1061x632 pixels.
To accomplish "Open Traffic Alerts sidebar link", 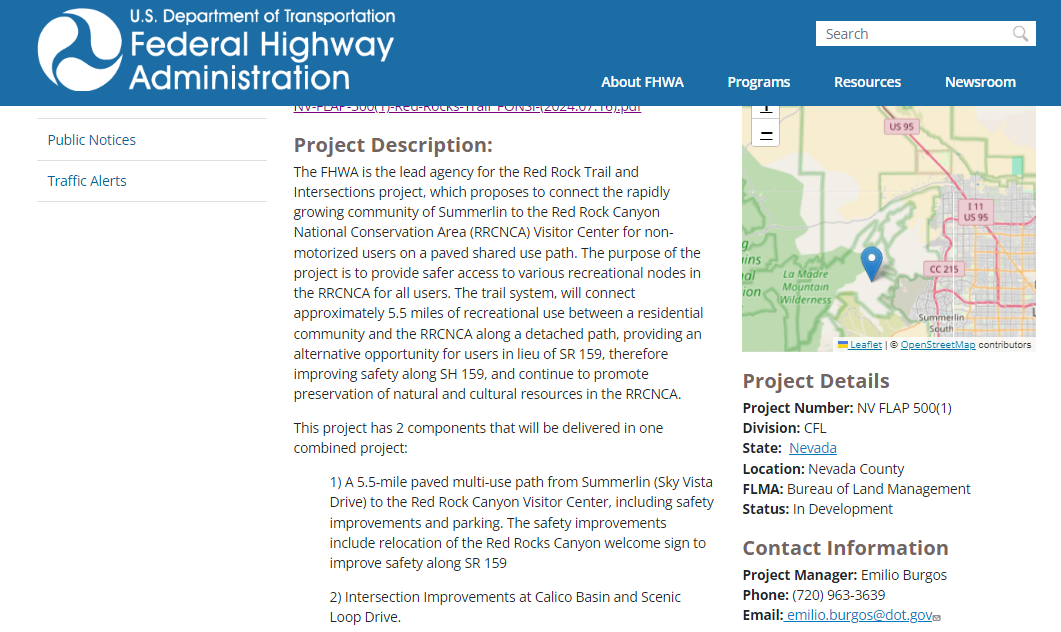I will tap(87, 181).
